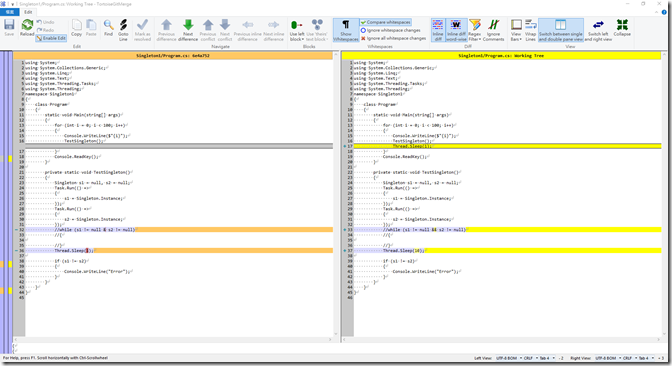This screenshot has width=672, height=366.
Task: Reload the compared files
Action: click(27, 28)
